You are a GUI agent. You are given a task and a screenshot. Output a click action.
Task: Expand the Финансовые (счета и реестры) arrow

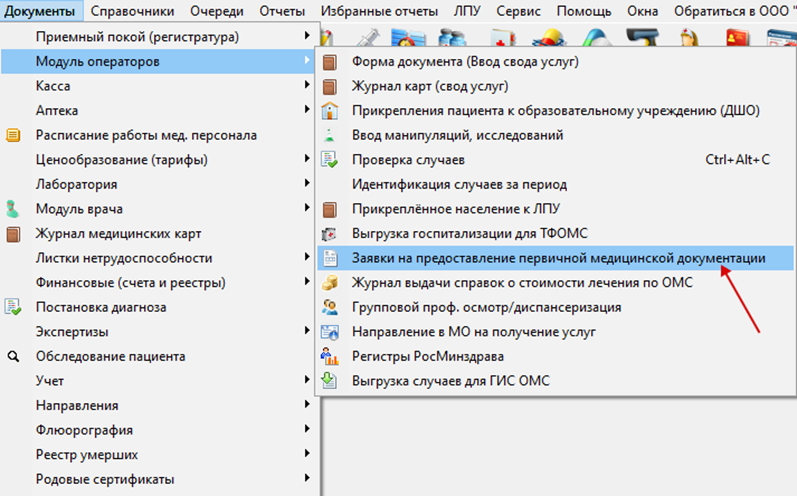click(x=307, y=281)
